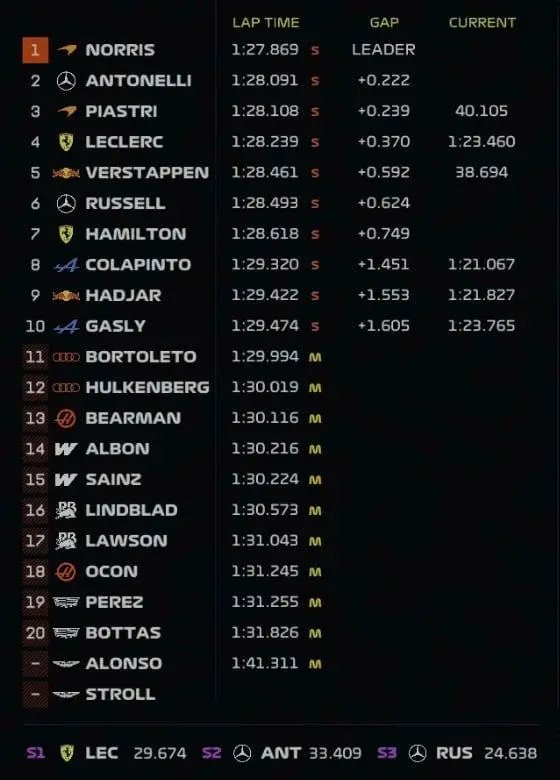Open driver entry STROLL

pos(120,694)
